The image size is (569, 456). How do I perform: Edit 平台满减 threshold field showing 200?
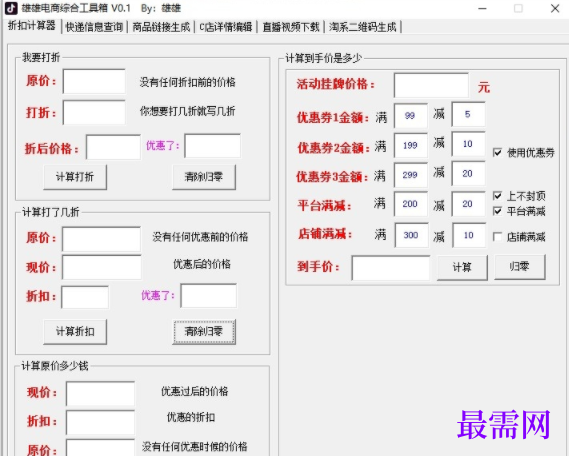pos(411,204)
